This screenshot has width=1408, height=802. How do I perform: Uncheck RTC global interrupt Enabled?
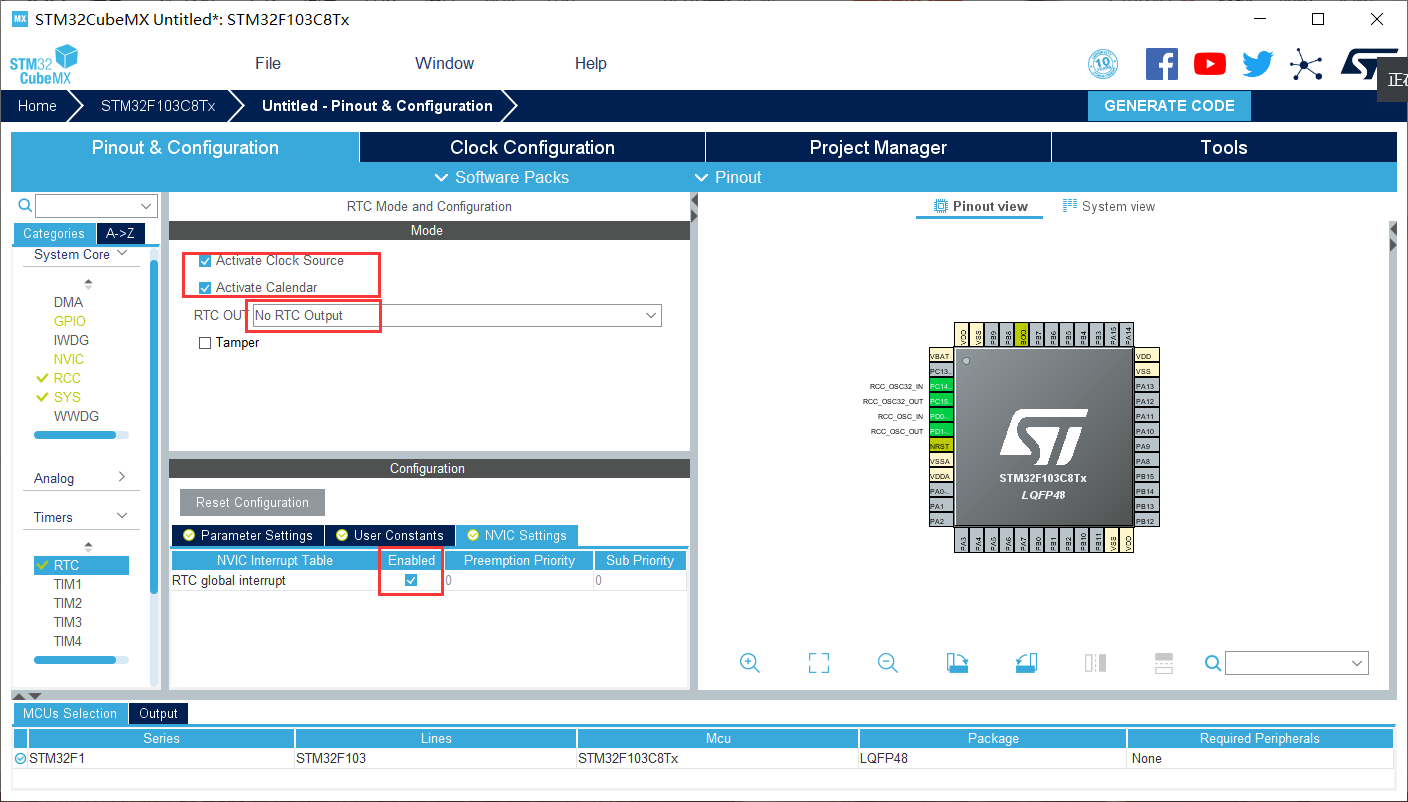(x=410, y=580)
